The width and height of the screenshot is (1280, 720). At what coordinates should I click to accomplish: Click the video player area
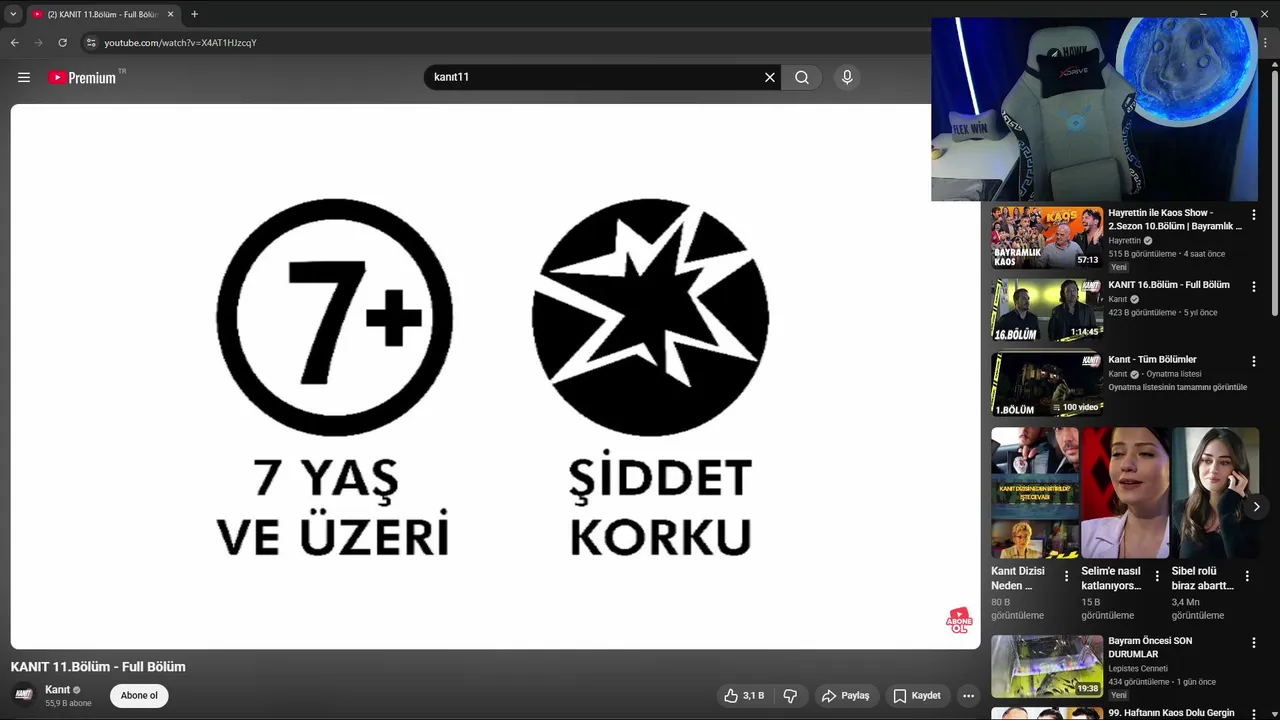click(x=495, y=376)
